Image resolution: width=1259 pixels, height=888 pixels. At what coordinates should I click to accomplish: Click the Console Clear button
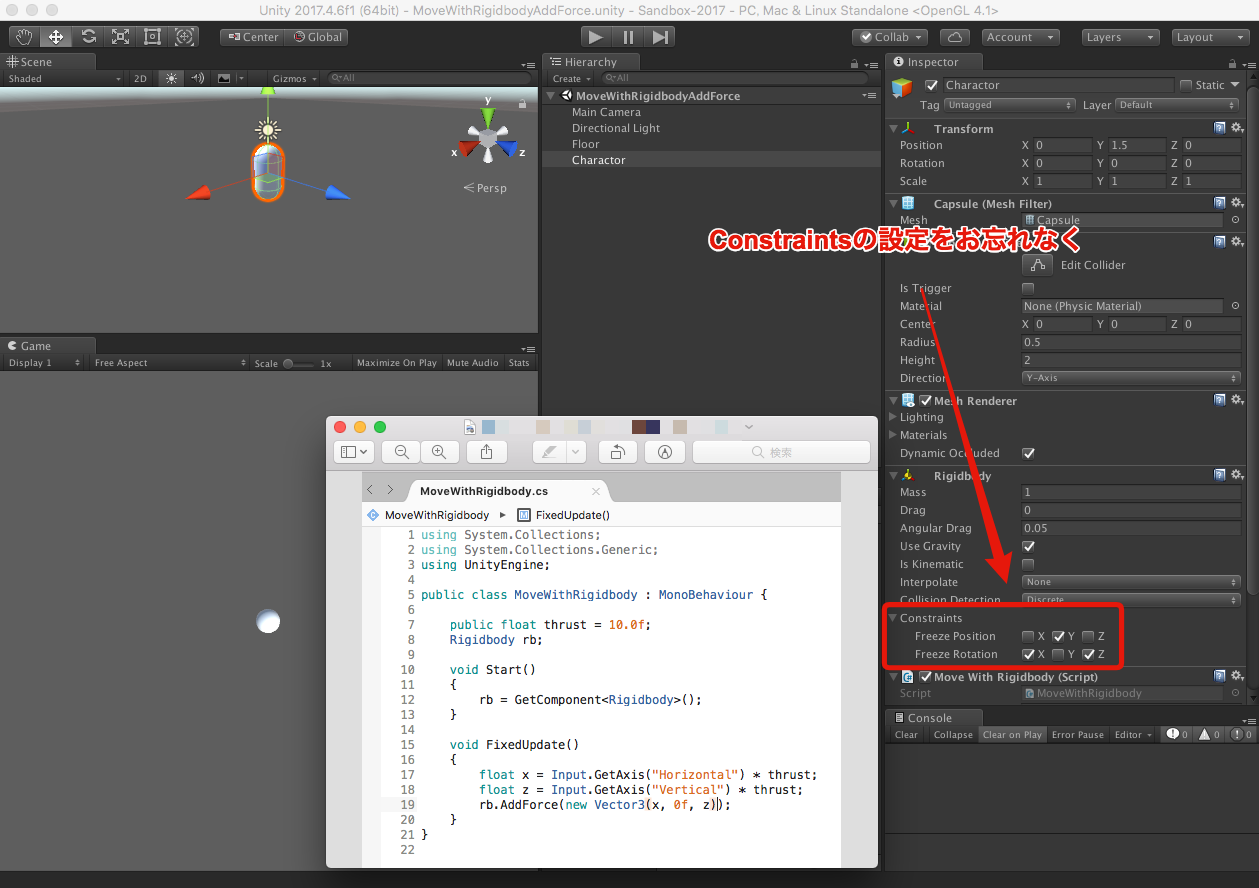tap(906, 735)
